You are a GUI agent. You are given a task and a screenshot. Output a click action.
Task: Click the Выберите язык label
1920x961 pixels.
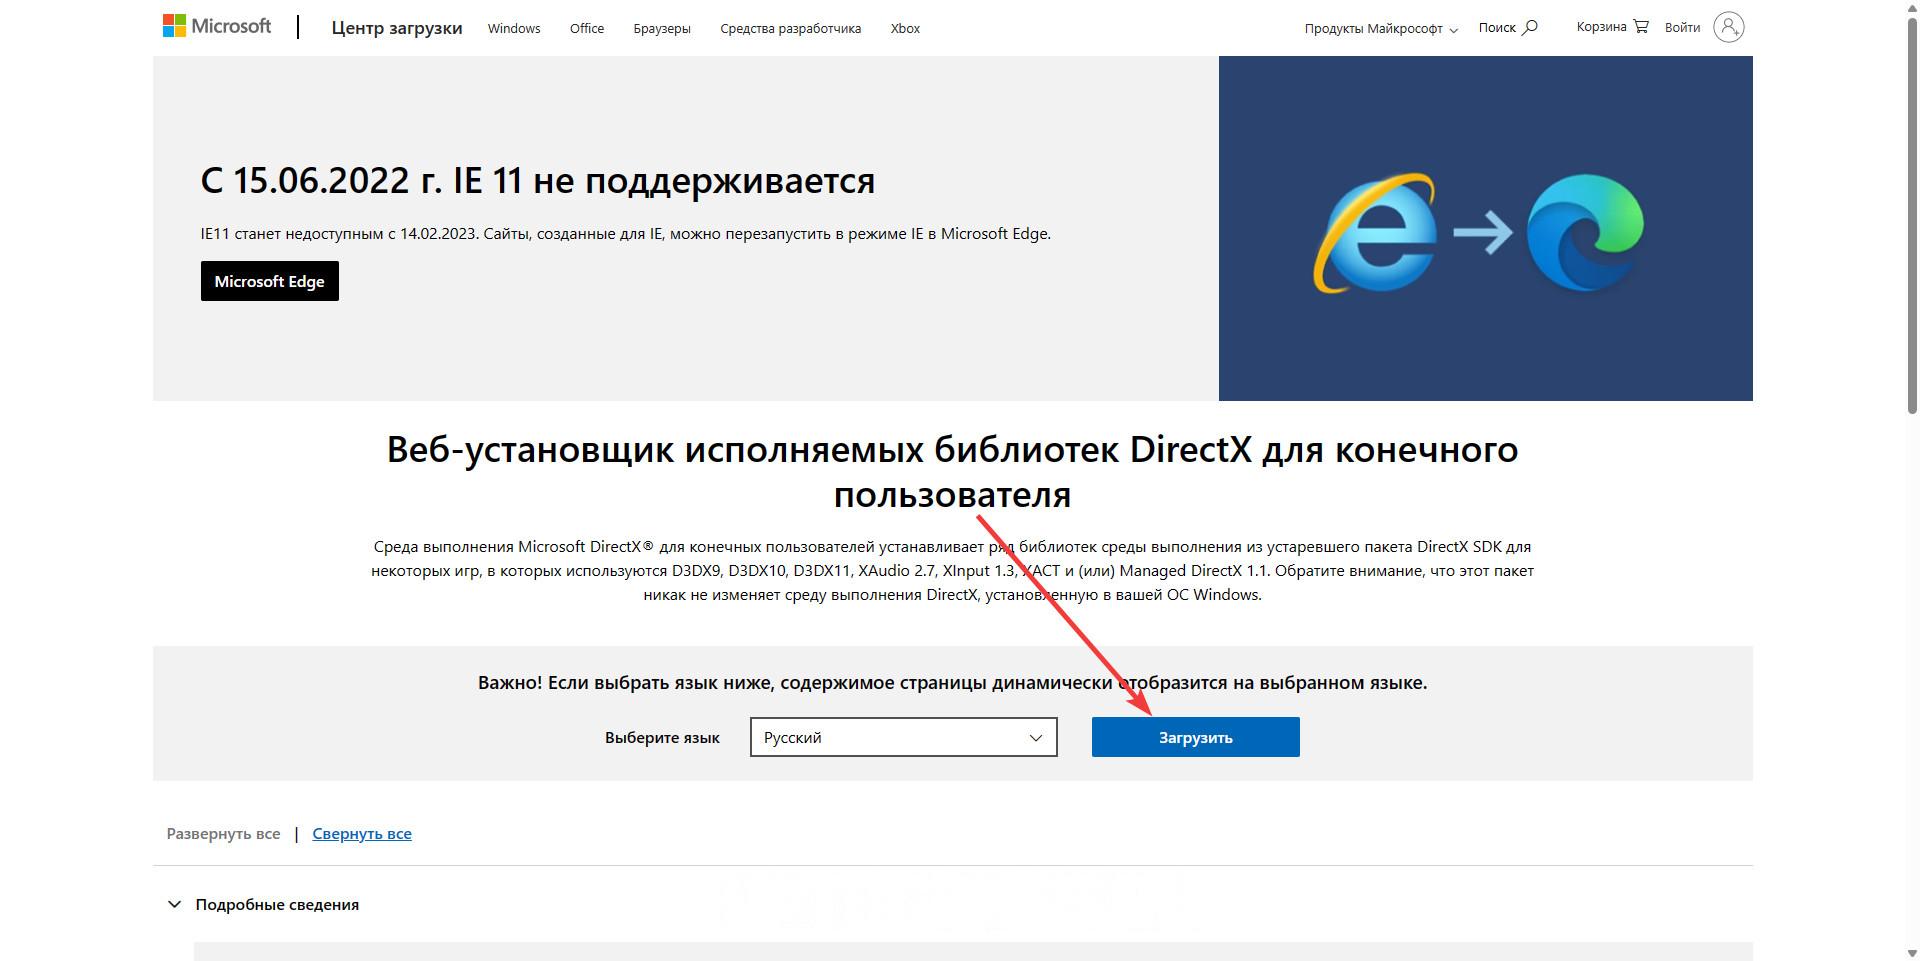pyautogui.click(x=662, y=737)
